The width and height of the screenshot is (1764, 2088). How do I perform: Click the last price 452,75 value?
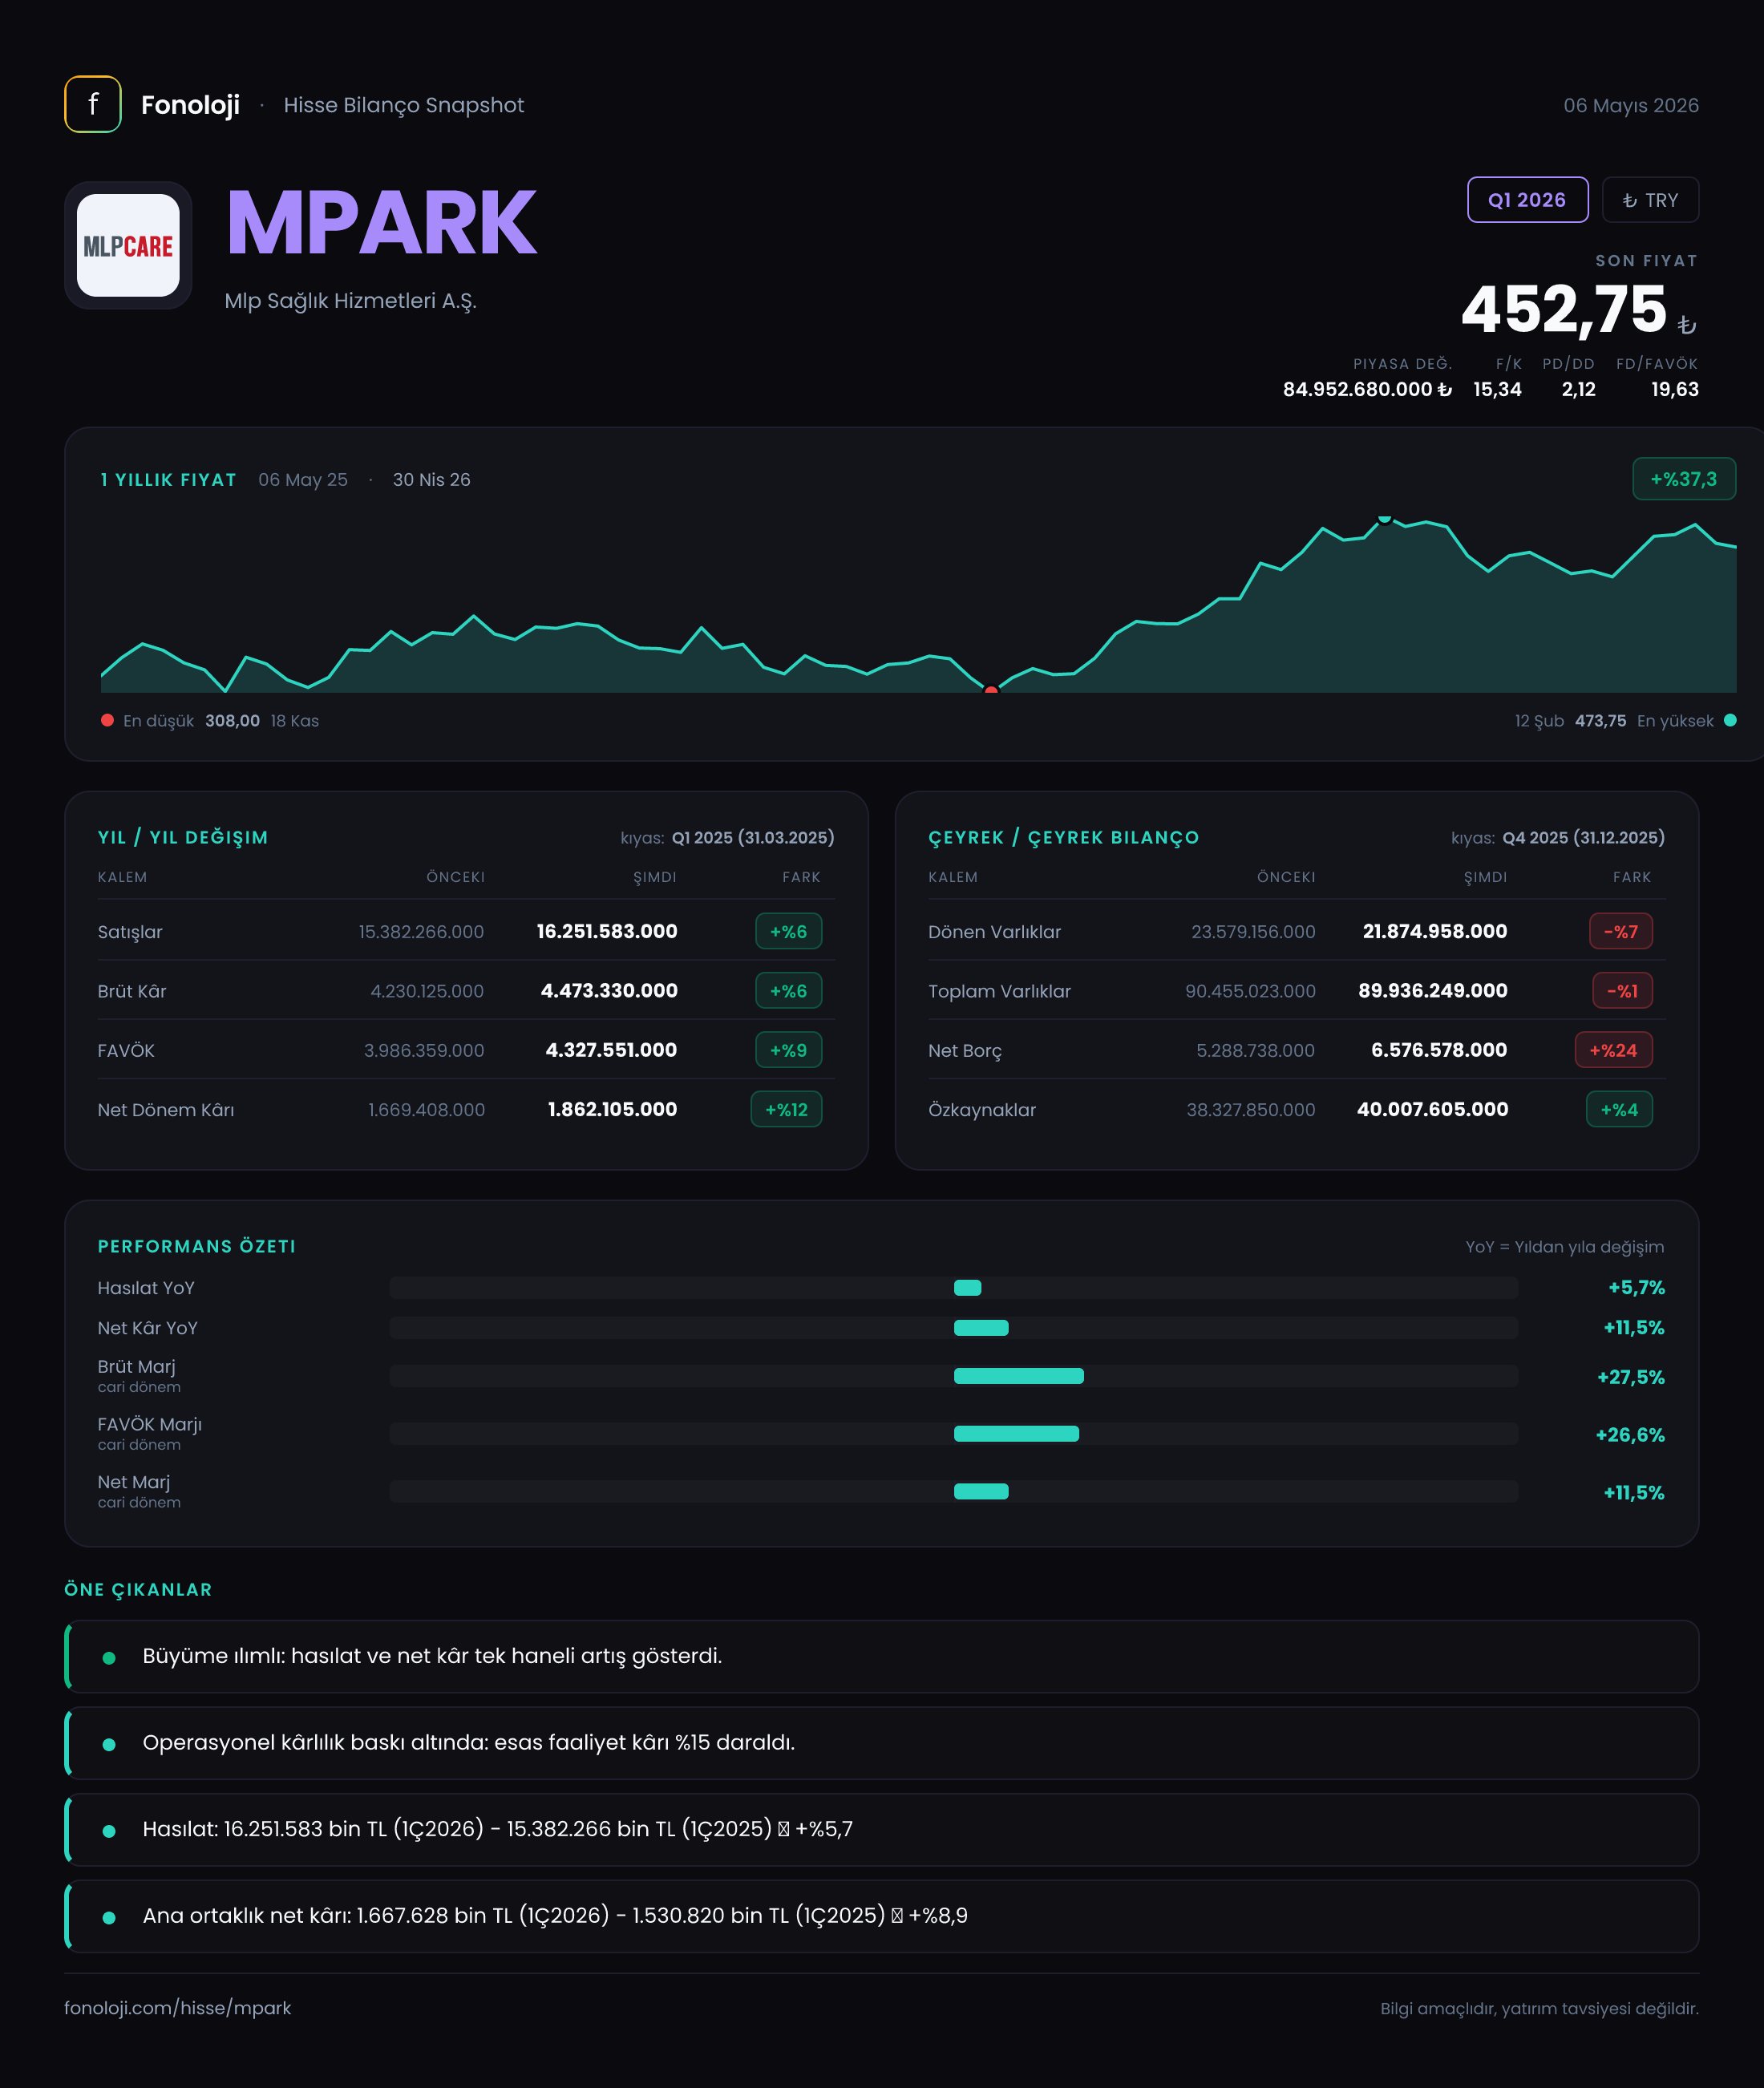point(1564,309)
